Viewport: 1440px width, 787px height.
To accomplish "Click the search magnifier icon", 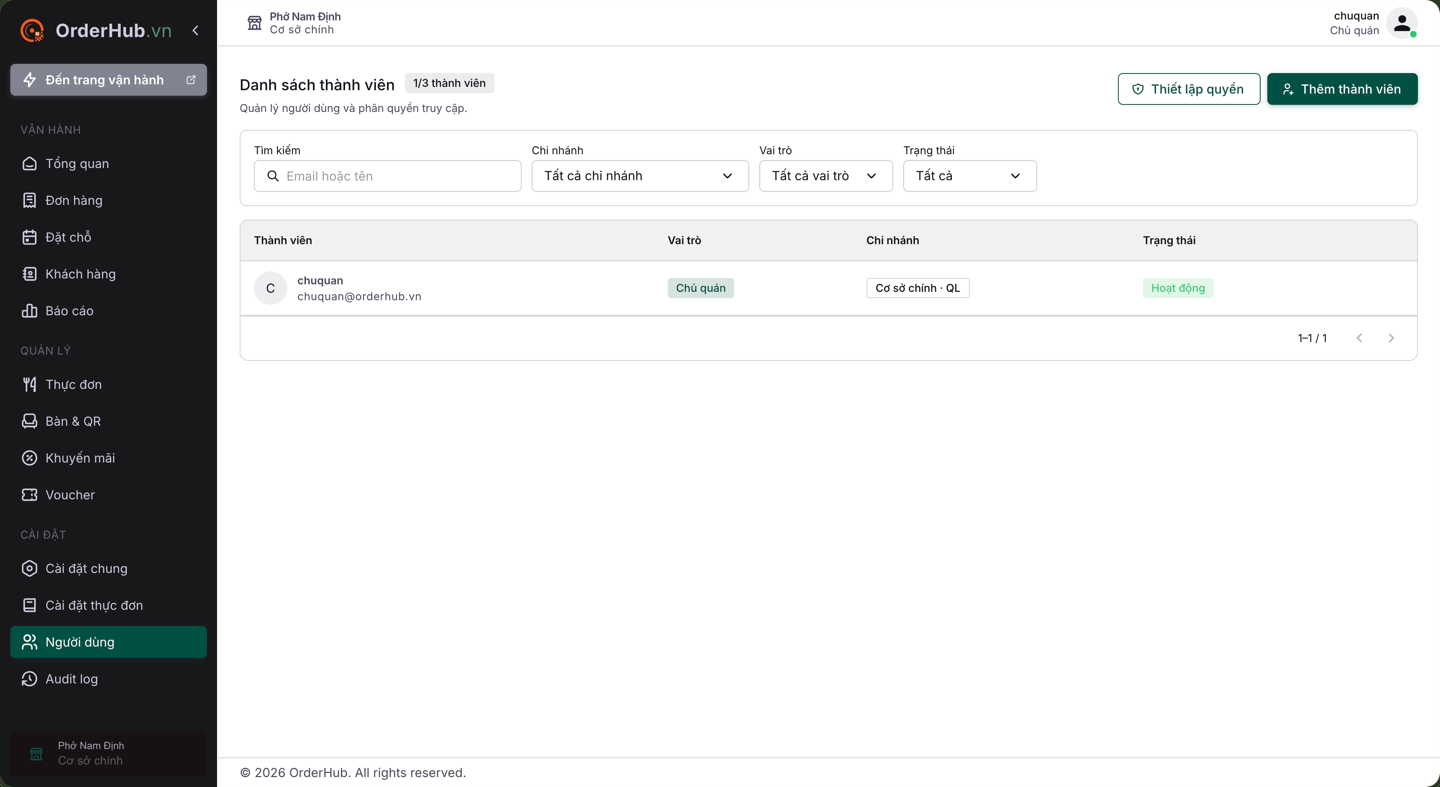I will click(273, 176).
